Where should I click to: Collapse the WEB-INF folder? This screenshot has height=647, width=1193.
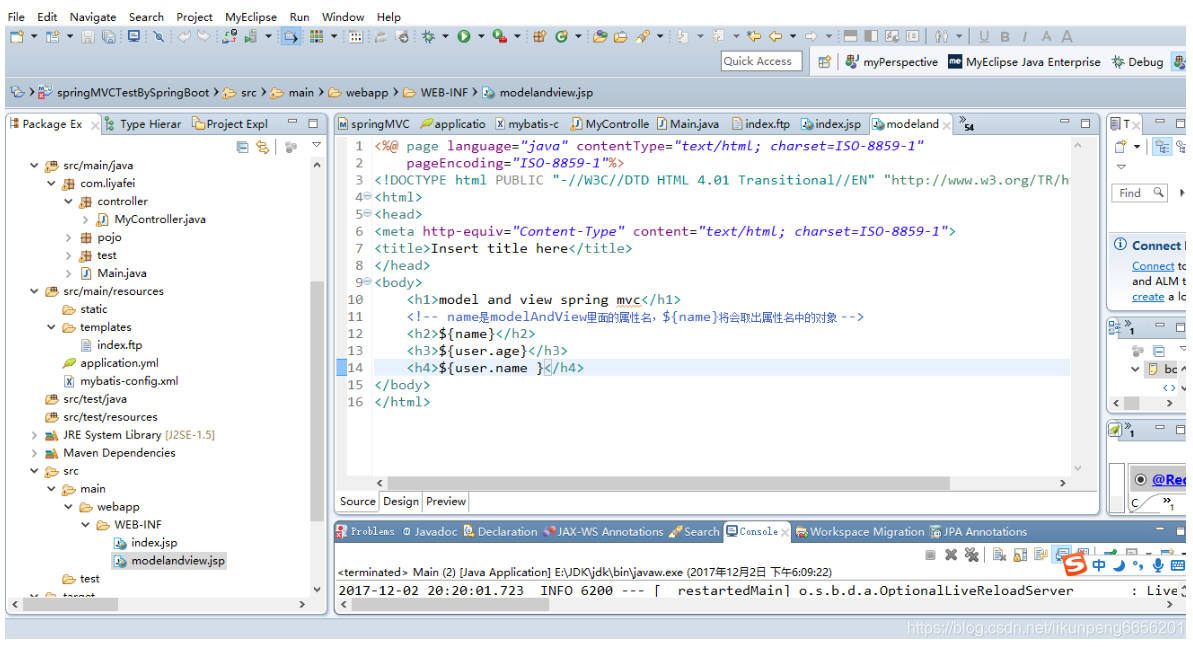pos(85,525)
